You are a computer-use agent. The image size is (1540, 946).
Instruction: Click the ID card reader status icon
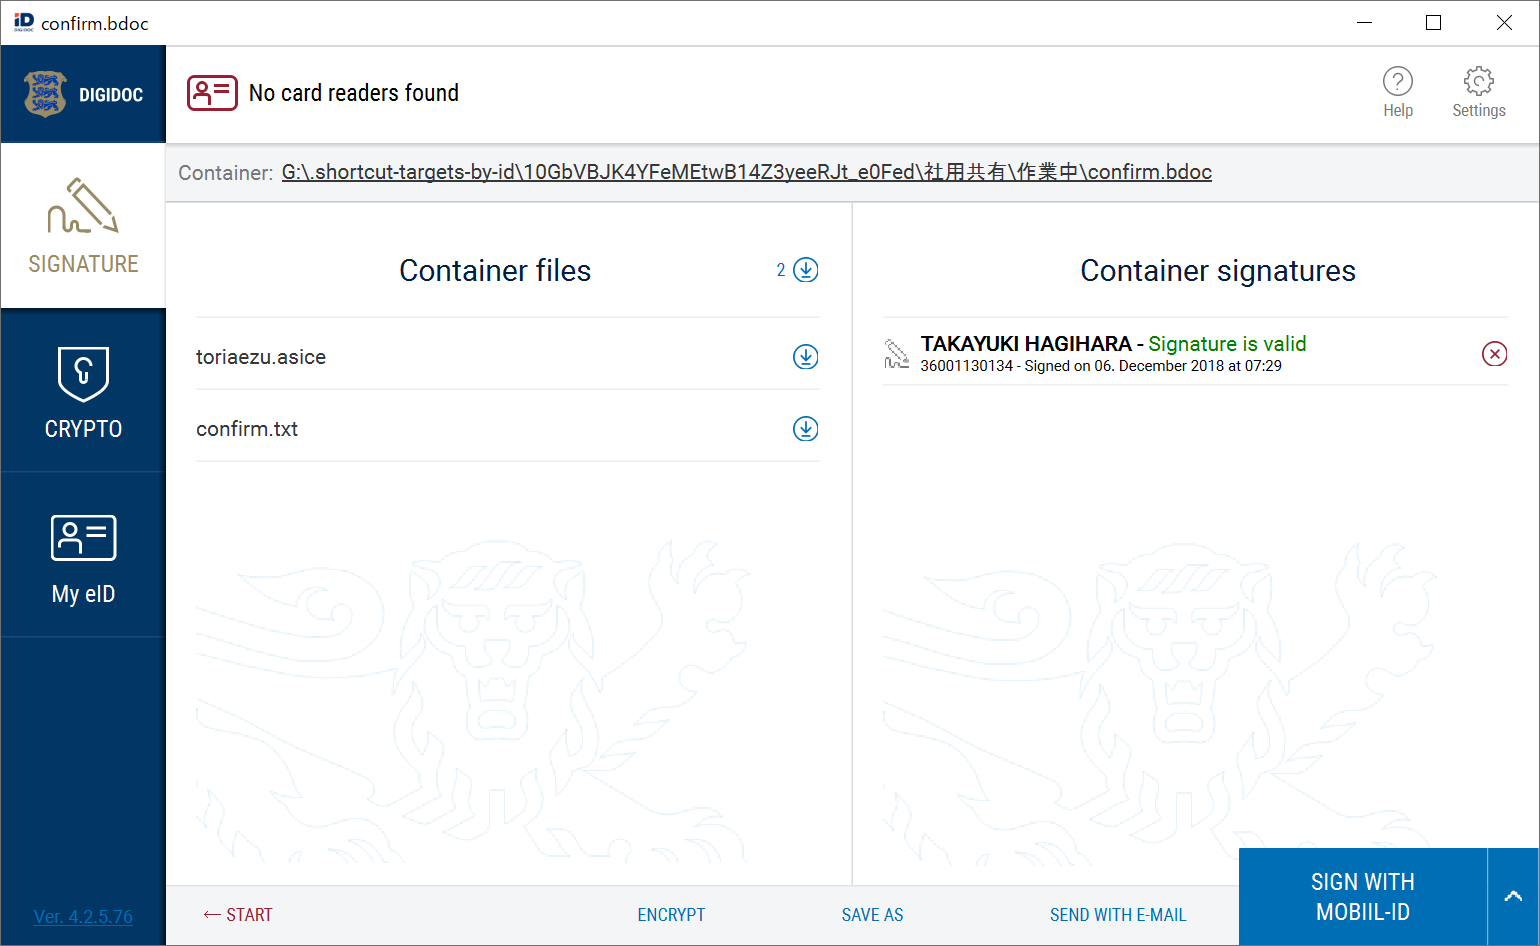[x=212, y=93]
